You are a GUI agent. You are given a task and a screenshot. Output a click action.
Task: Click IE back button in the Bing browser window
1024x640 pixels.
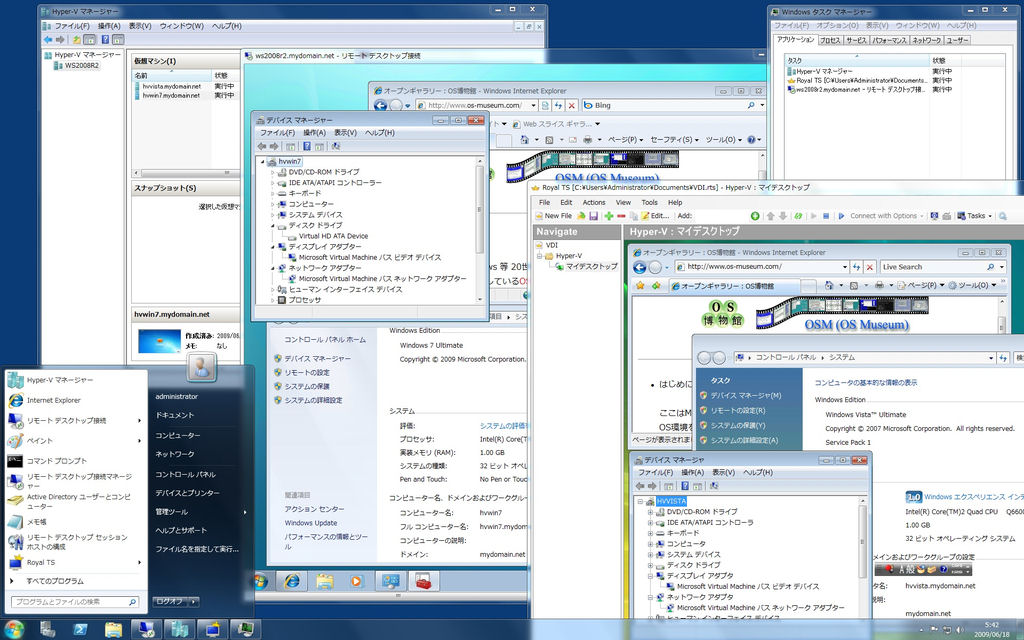[380, 105]
